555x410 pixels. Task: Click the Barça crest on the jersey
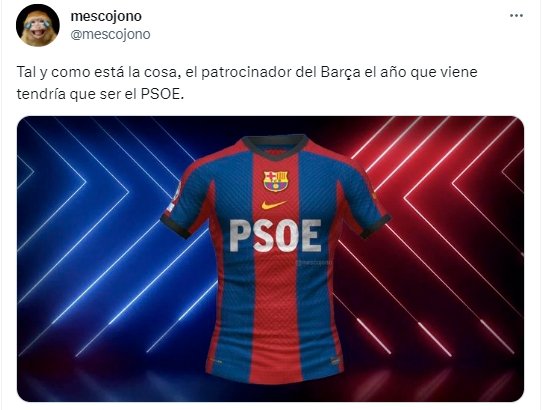pyautogui.click(x=276, y=181)
